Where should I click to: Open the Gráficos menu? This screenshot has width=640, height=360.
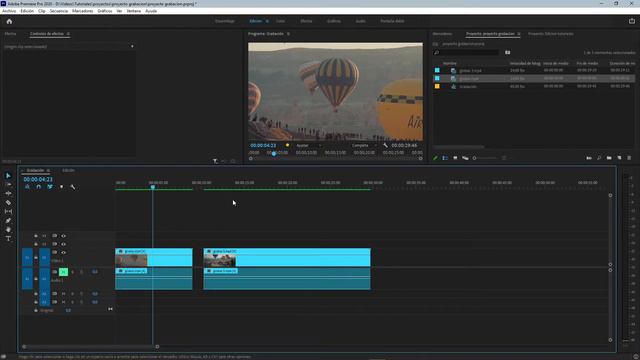click(105, 11)
